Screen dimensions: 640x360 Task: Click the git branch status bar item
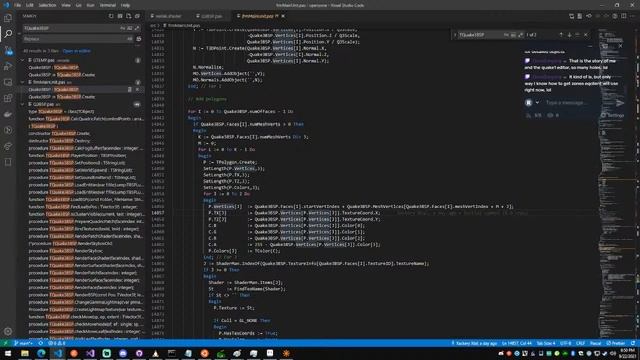click(23, 343)
